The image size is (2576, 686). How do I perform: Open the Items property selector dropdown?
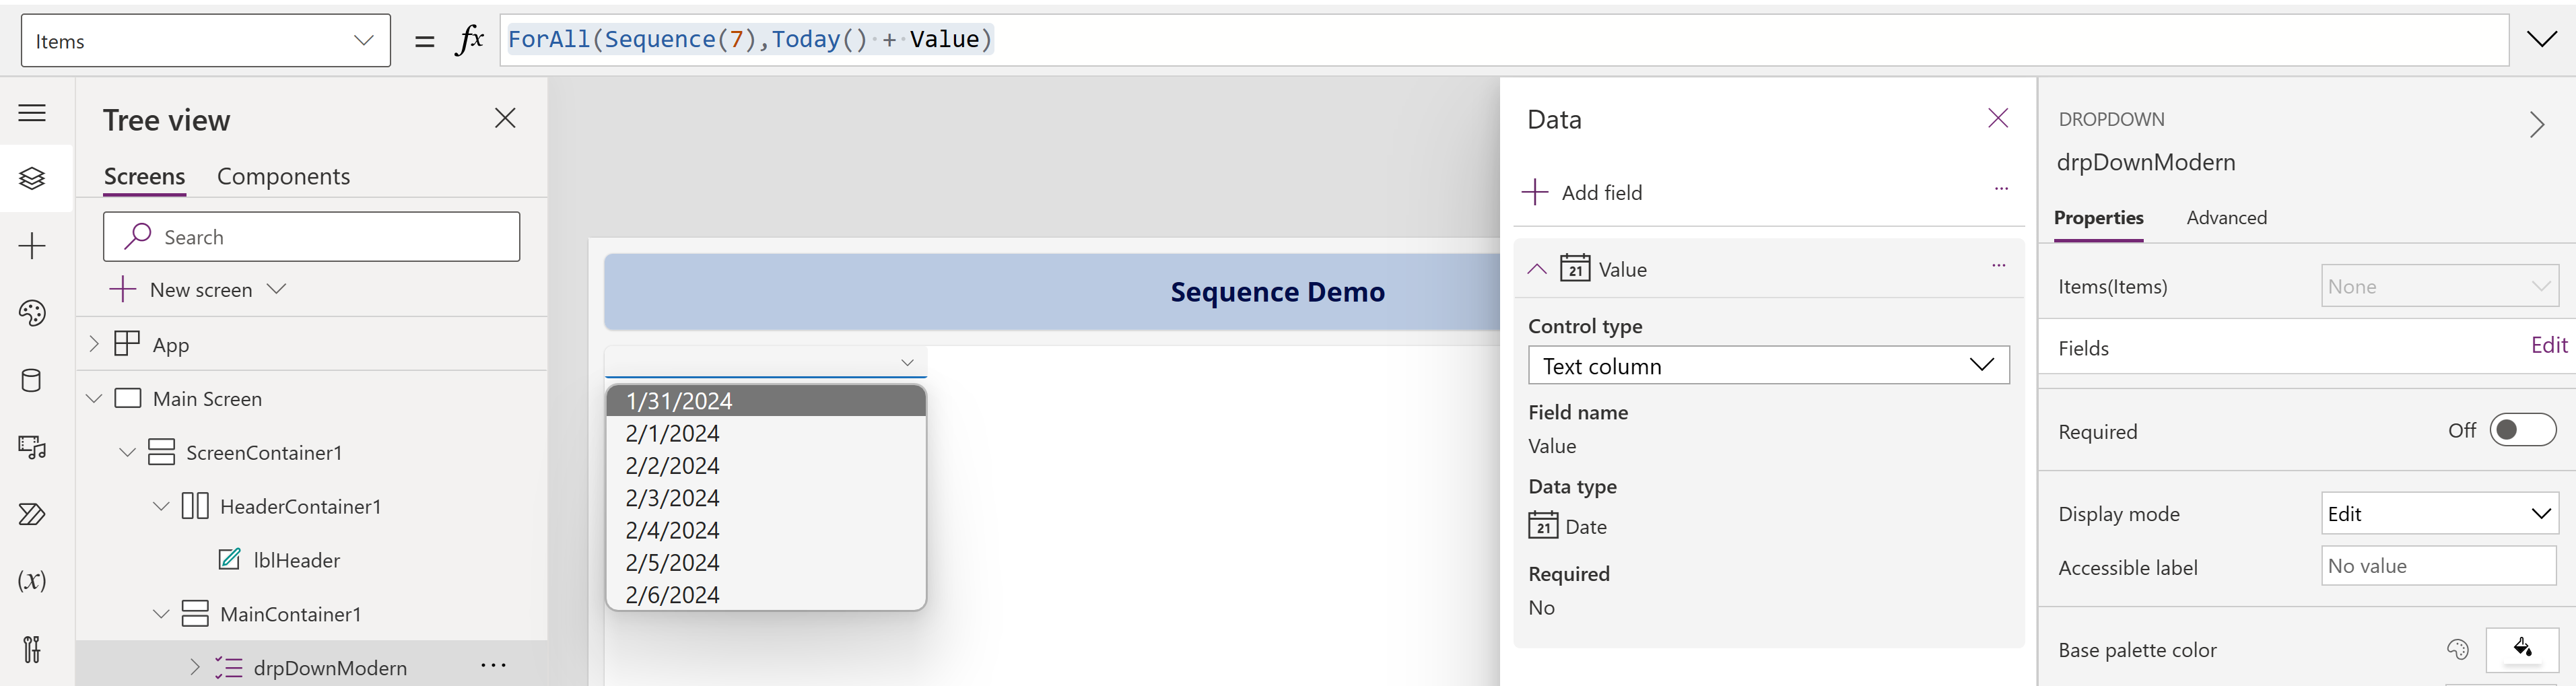click(205, 41)
